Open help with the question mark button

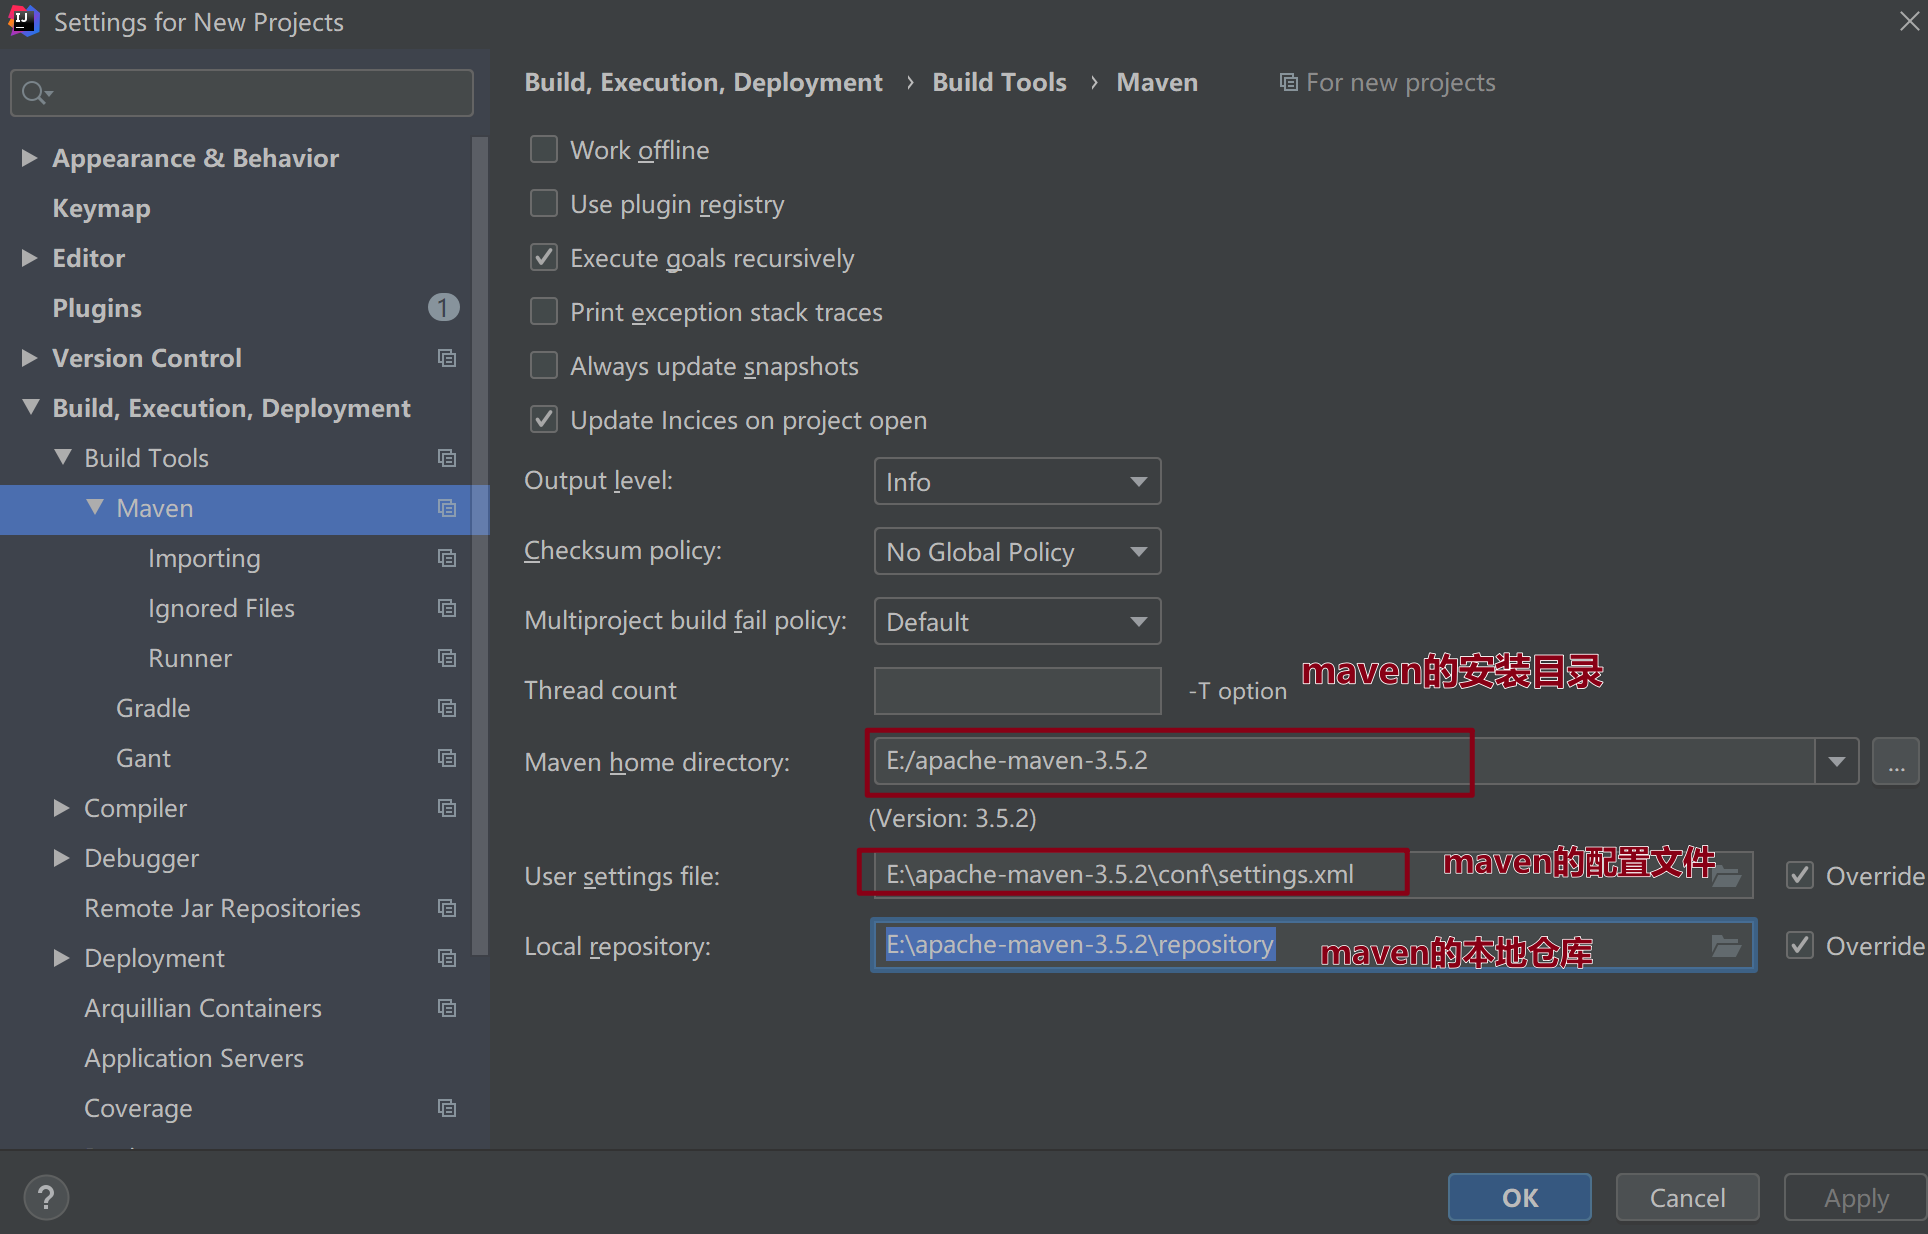coord(46,1197)
